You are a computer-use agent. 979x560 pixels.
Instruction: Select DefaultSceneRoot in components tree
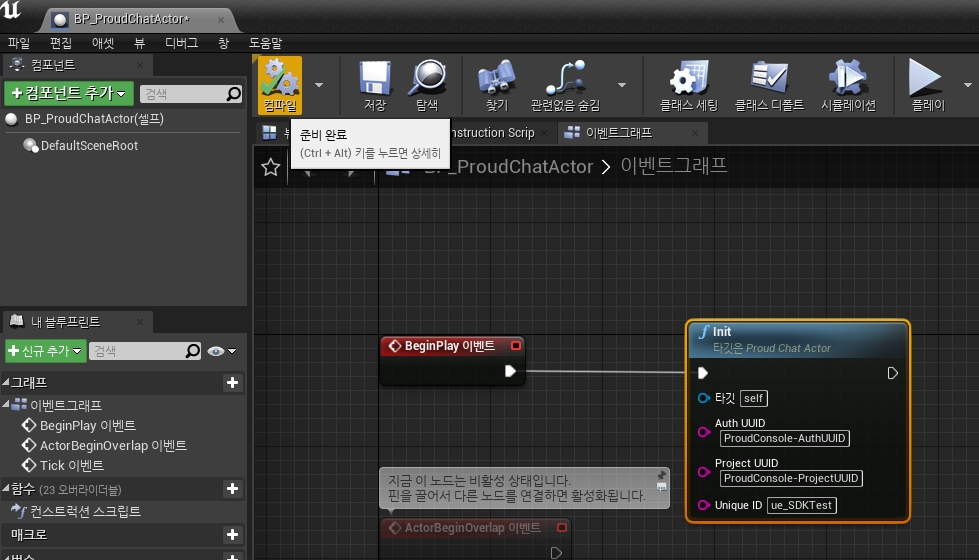(88, 146)
